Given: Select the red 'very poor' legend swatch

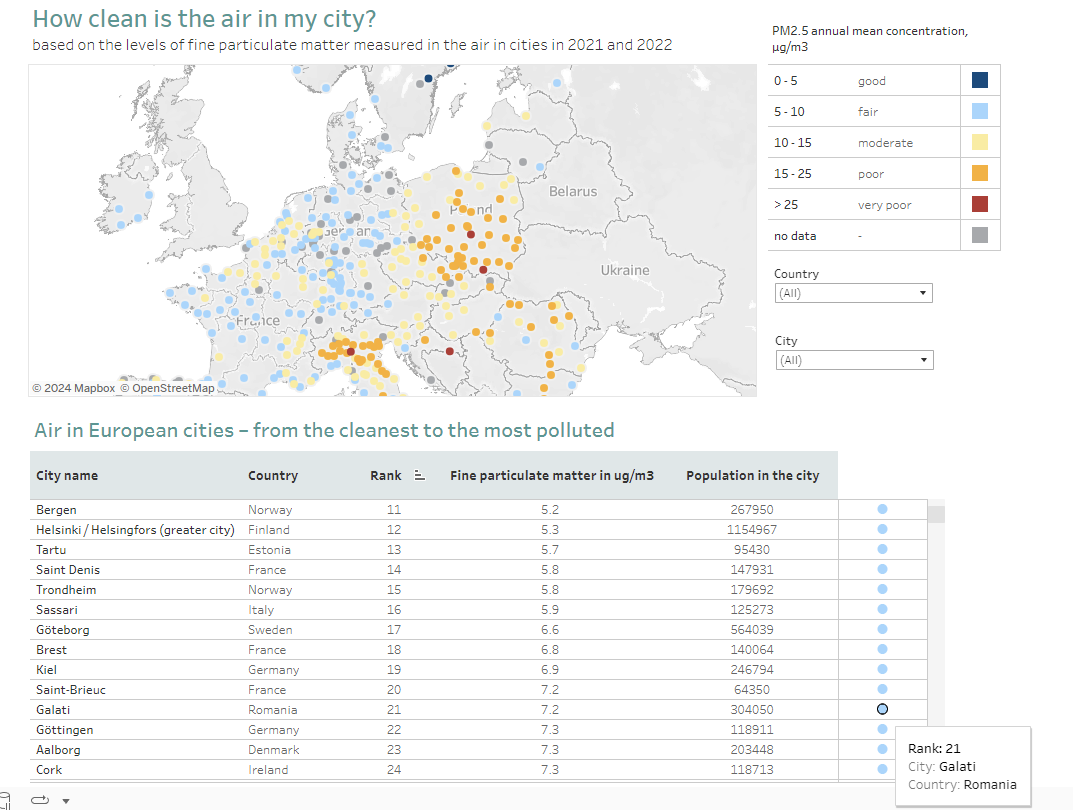Looking at the screenshot, I should click(x=980, y=204).
